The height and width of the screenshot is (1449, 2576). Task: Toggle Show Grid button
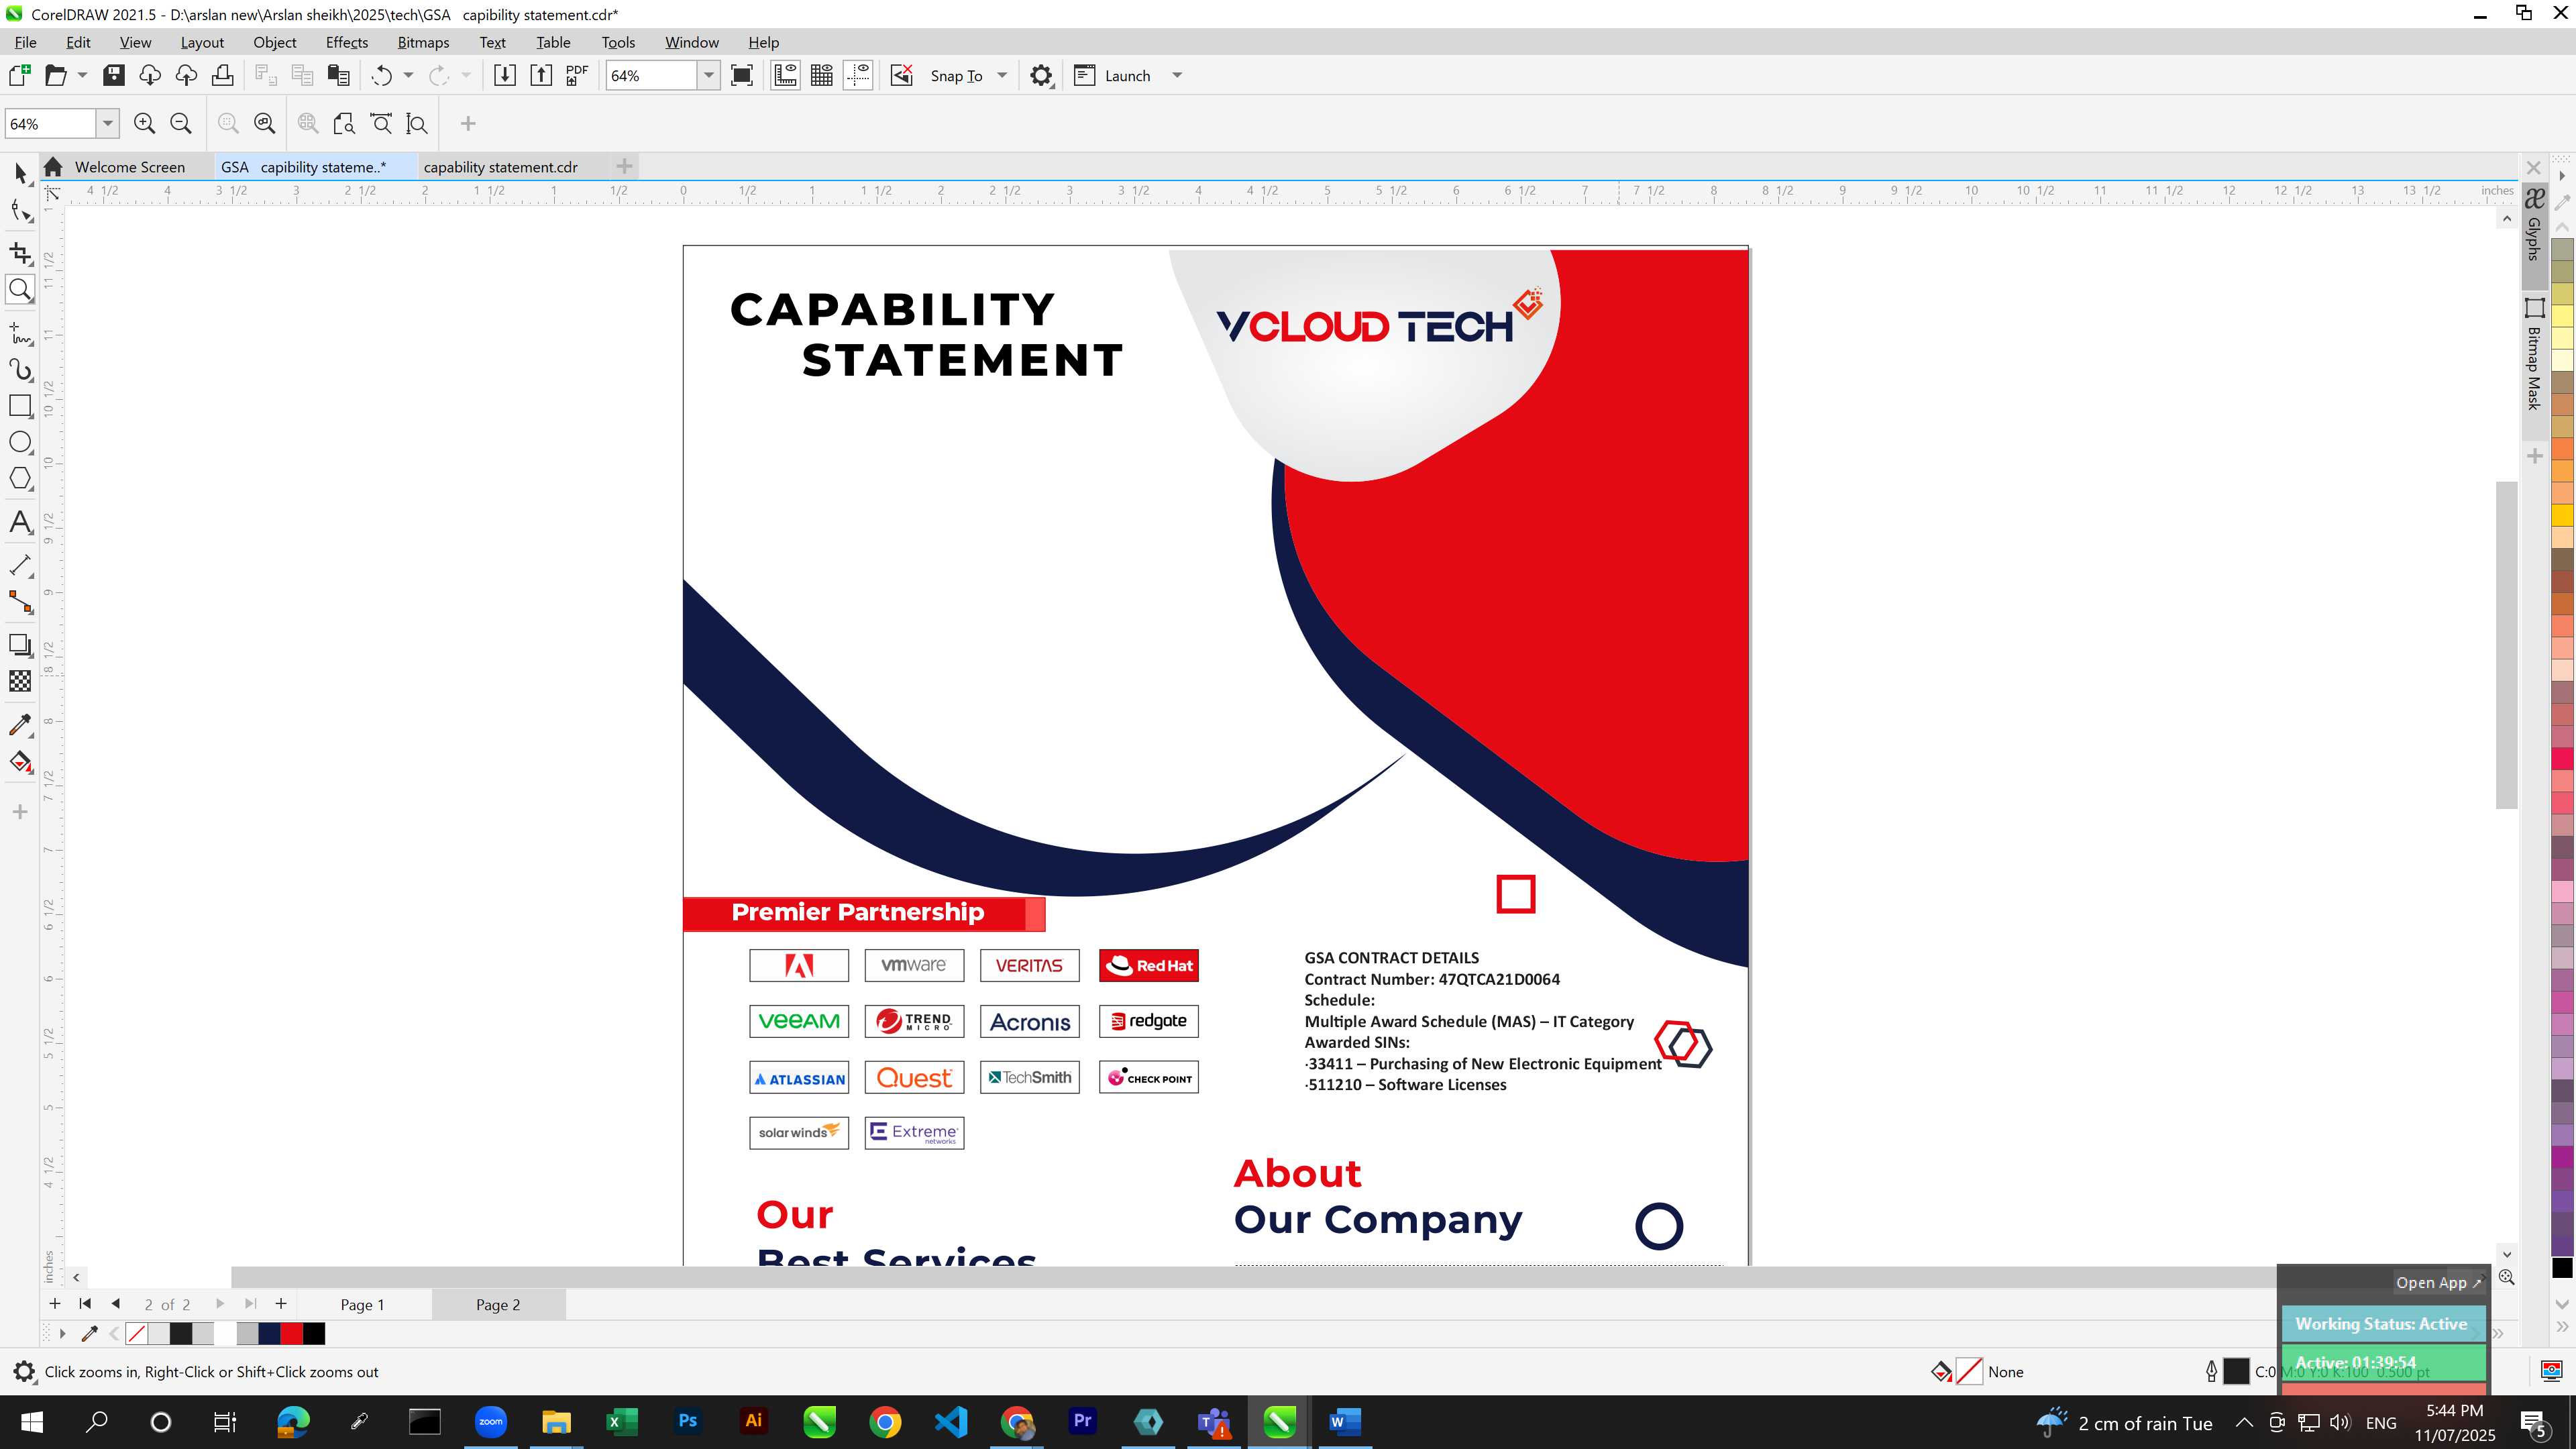[822, 76]
